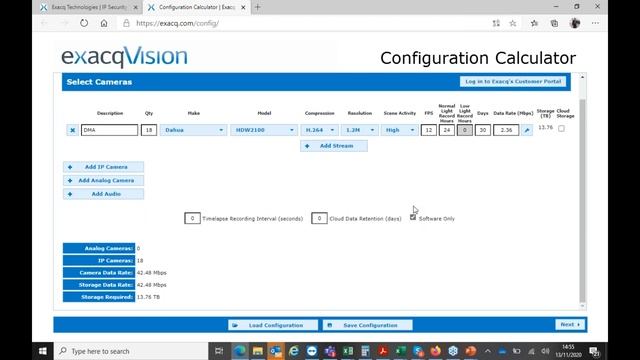Click the Timelapse Recording Interval field
Viewport: 640px width, 360px height.
192,218
